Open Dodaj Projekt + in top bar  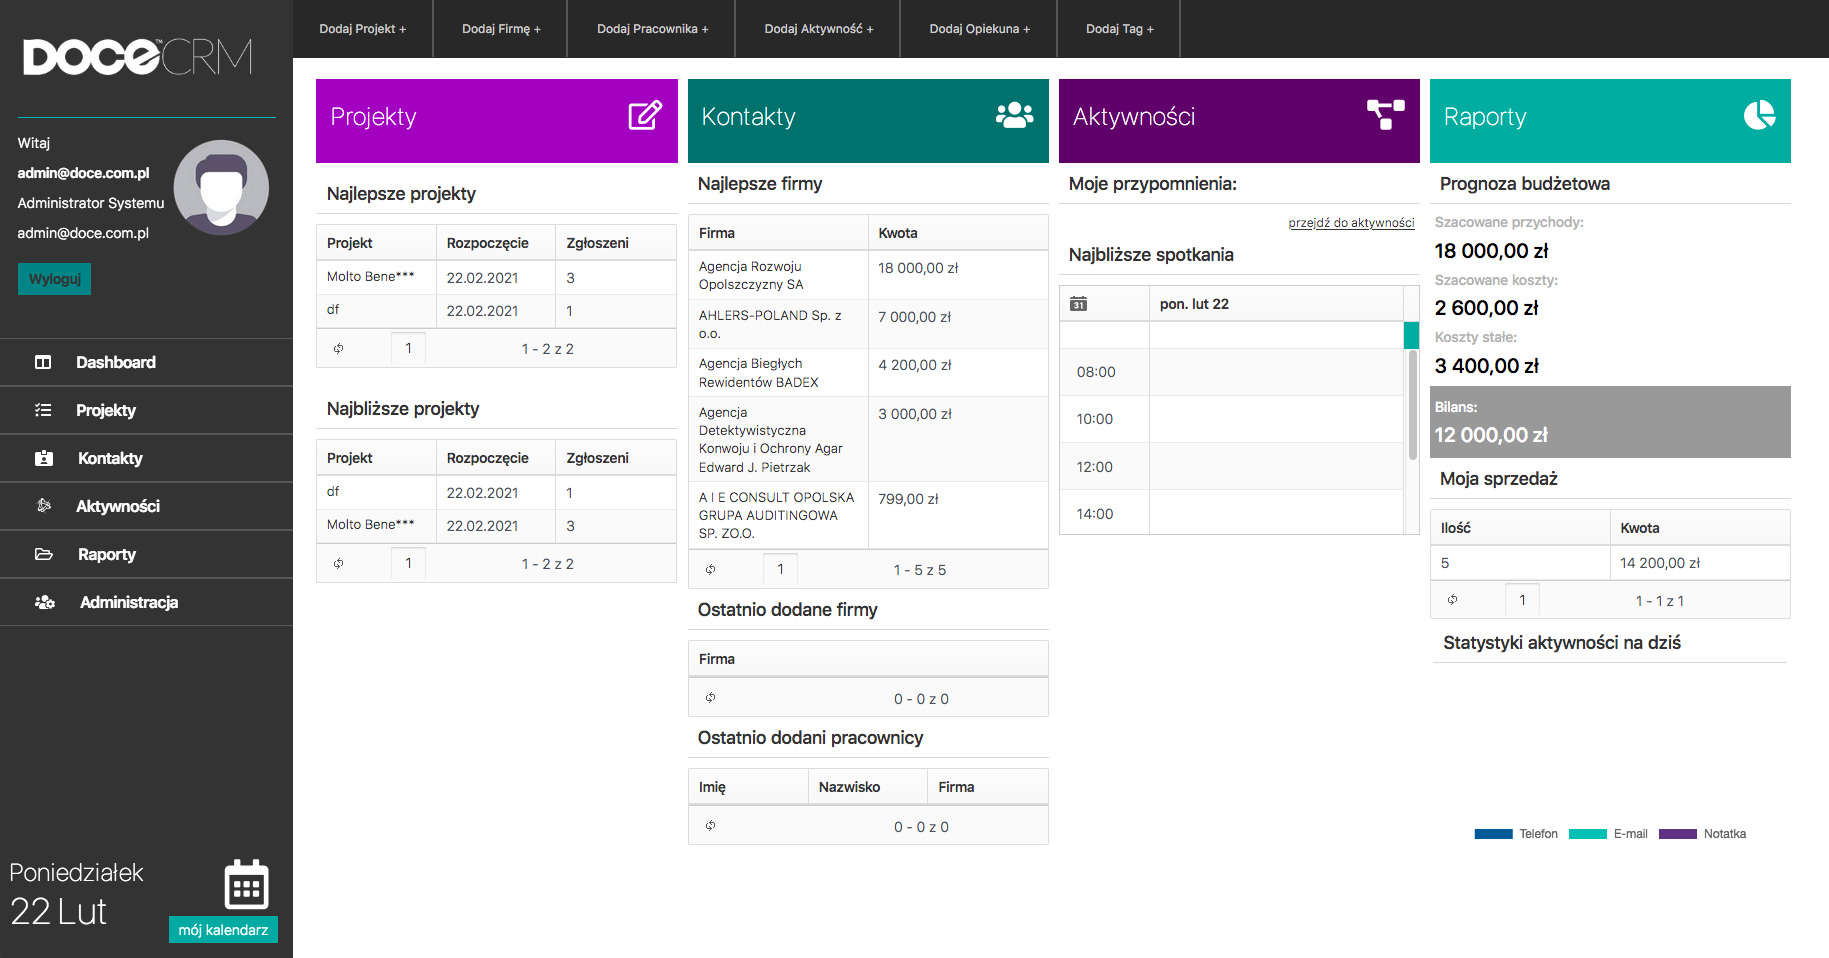362,29
